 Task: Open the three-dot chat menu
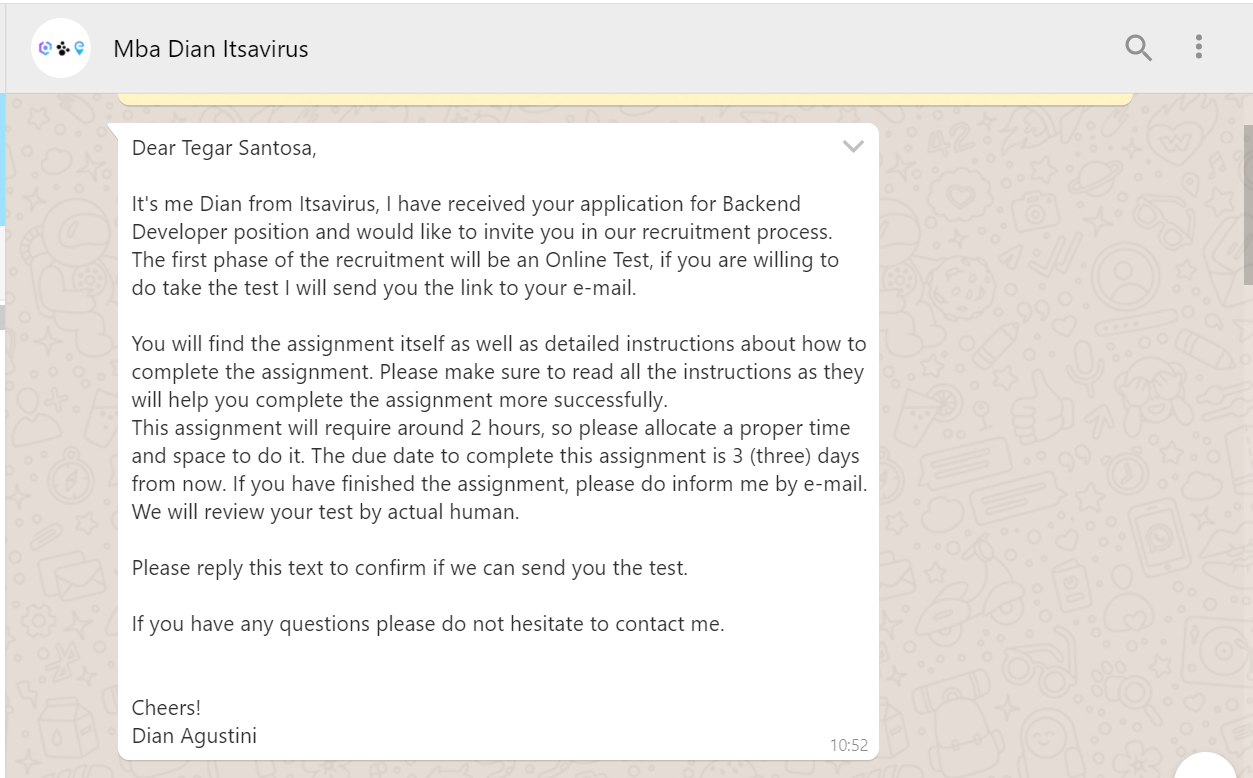1198,47
